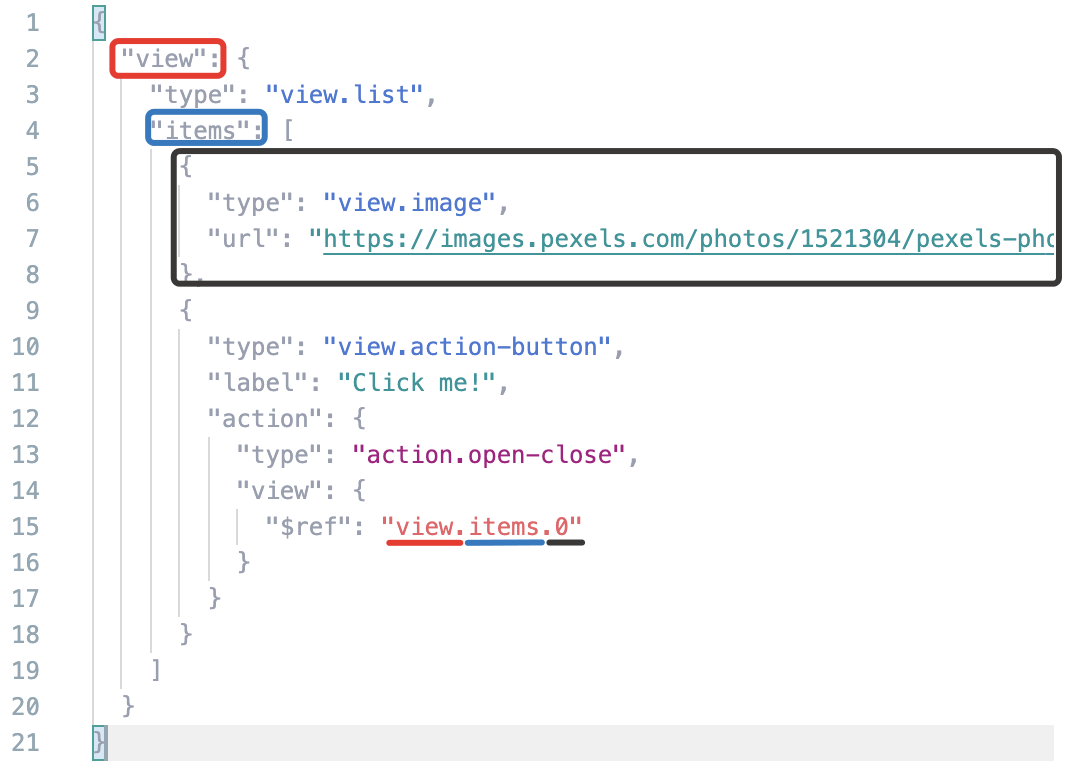This screenshot has width=1065, height=765.
Task: Click the "view.list" string value
Action: click(x=346, y=95)
